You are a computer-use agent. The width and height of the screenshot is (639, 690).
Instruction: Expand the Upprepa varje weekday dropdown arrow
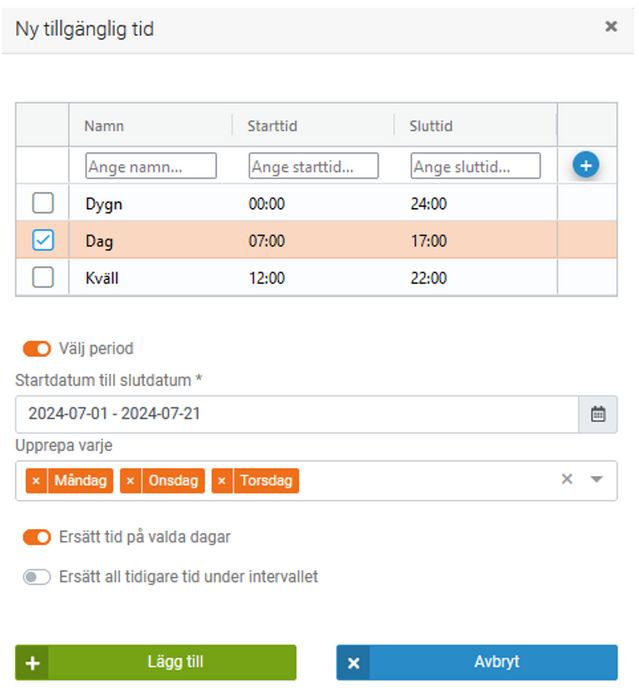click(597, 480)
